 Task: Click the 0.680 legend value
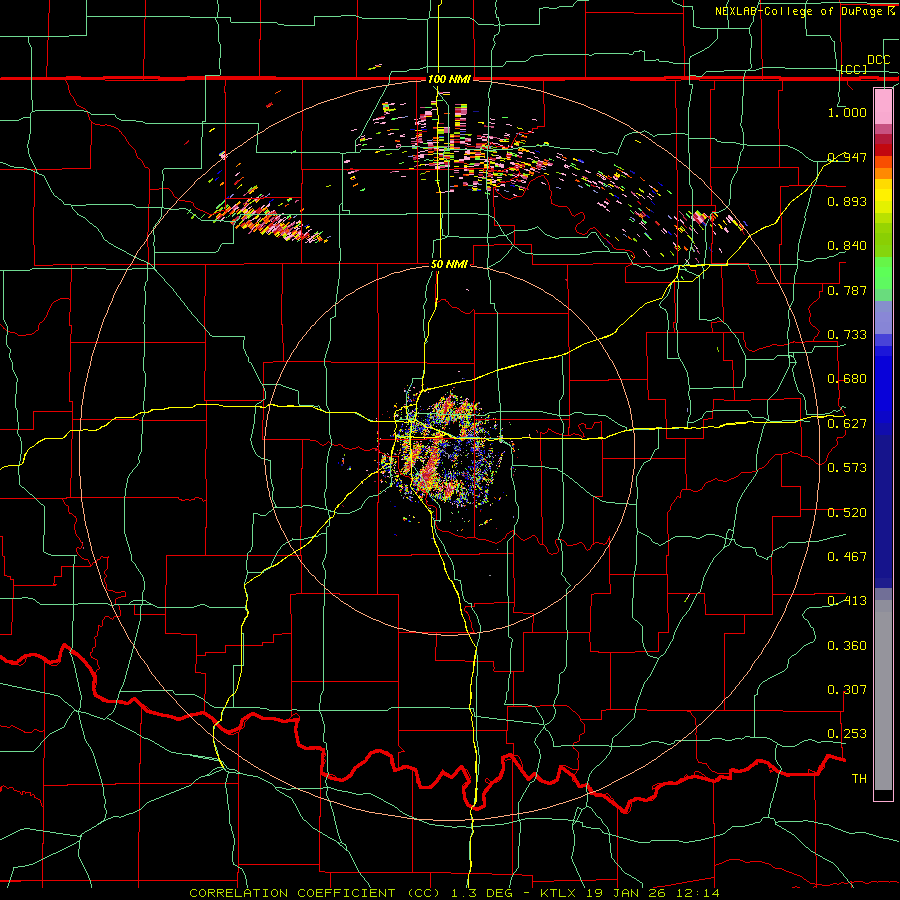pyautogui.click(x=847, y=379)
